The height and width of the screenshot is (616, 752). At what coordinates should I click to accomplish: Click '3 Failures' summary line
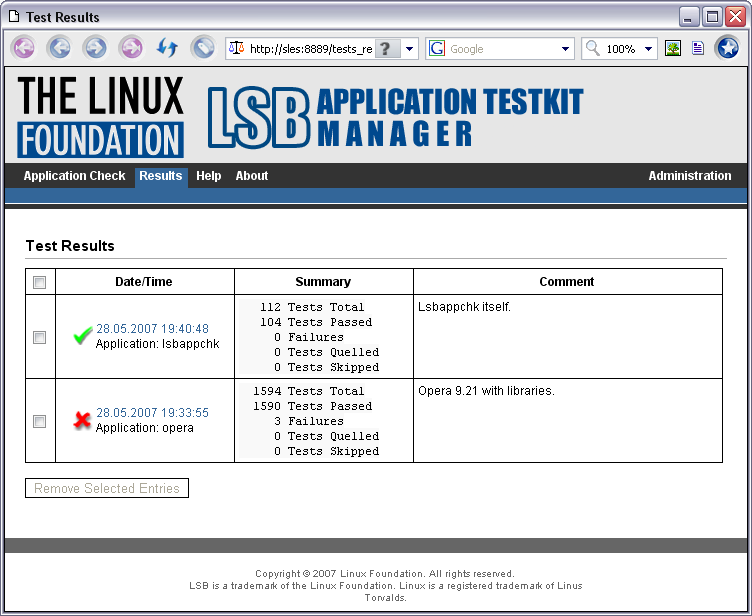click(309, 421)
